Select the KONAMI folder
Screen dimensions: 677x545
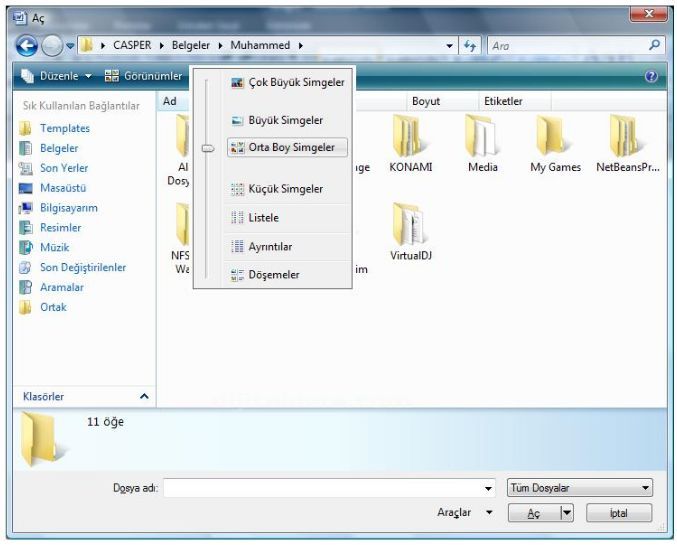(x=410, y=144)
